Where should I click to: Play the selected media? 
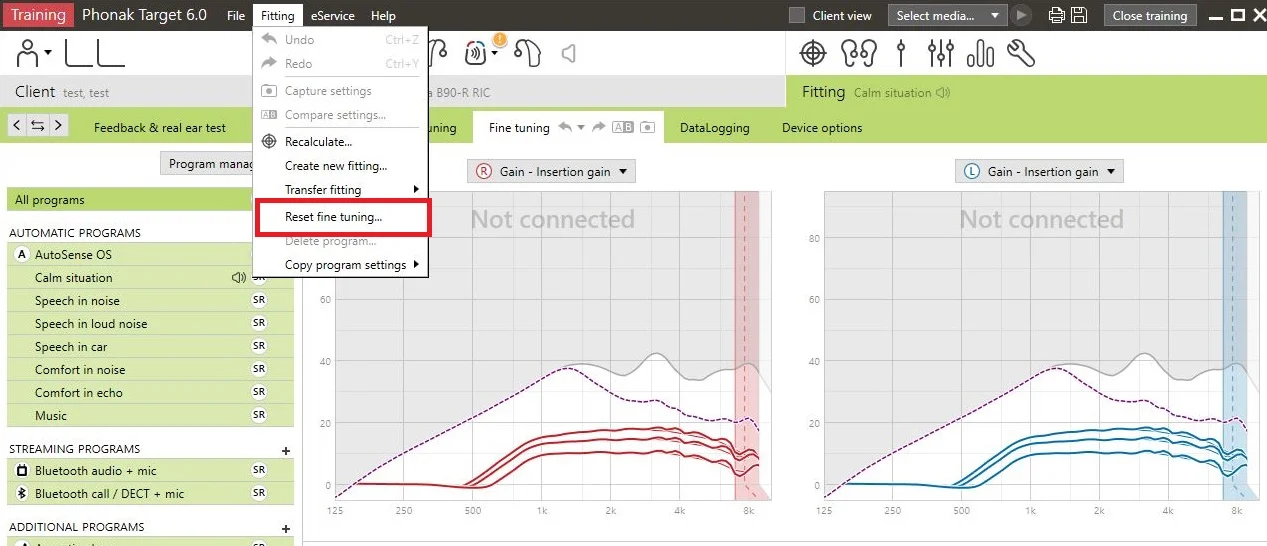tap(1021, 15)
